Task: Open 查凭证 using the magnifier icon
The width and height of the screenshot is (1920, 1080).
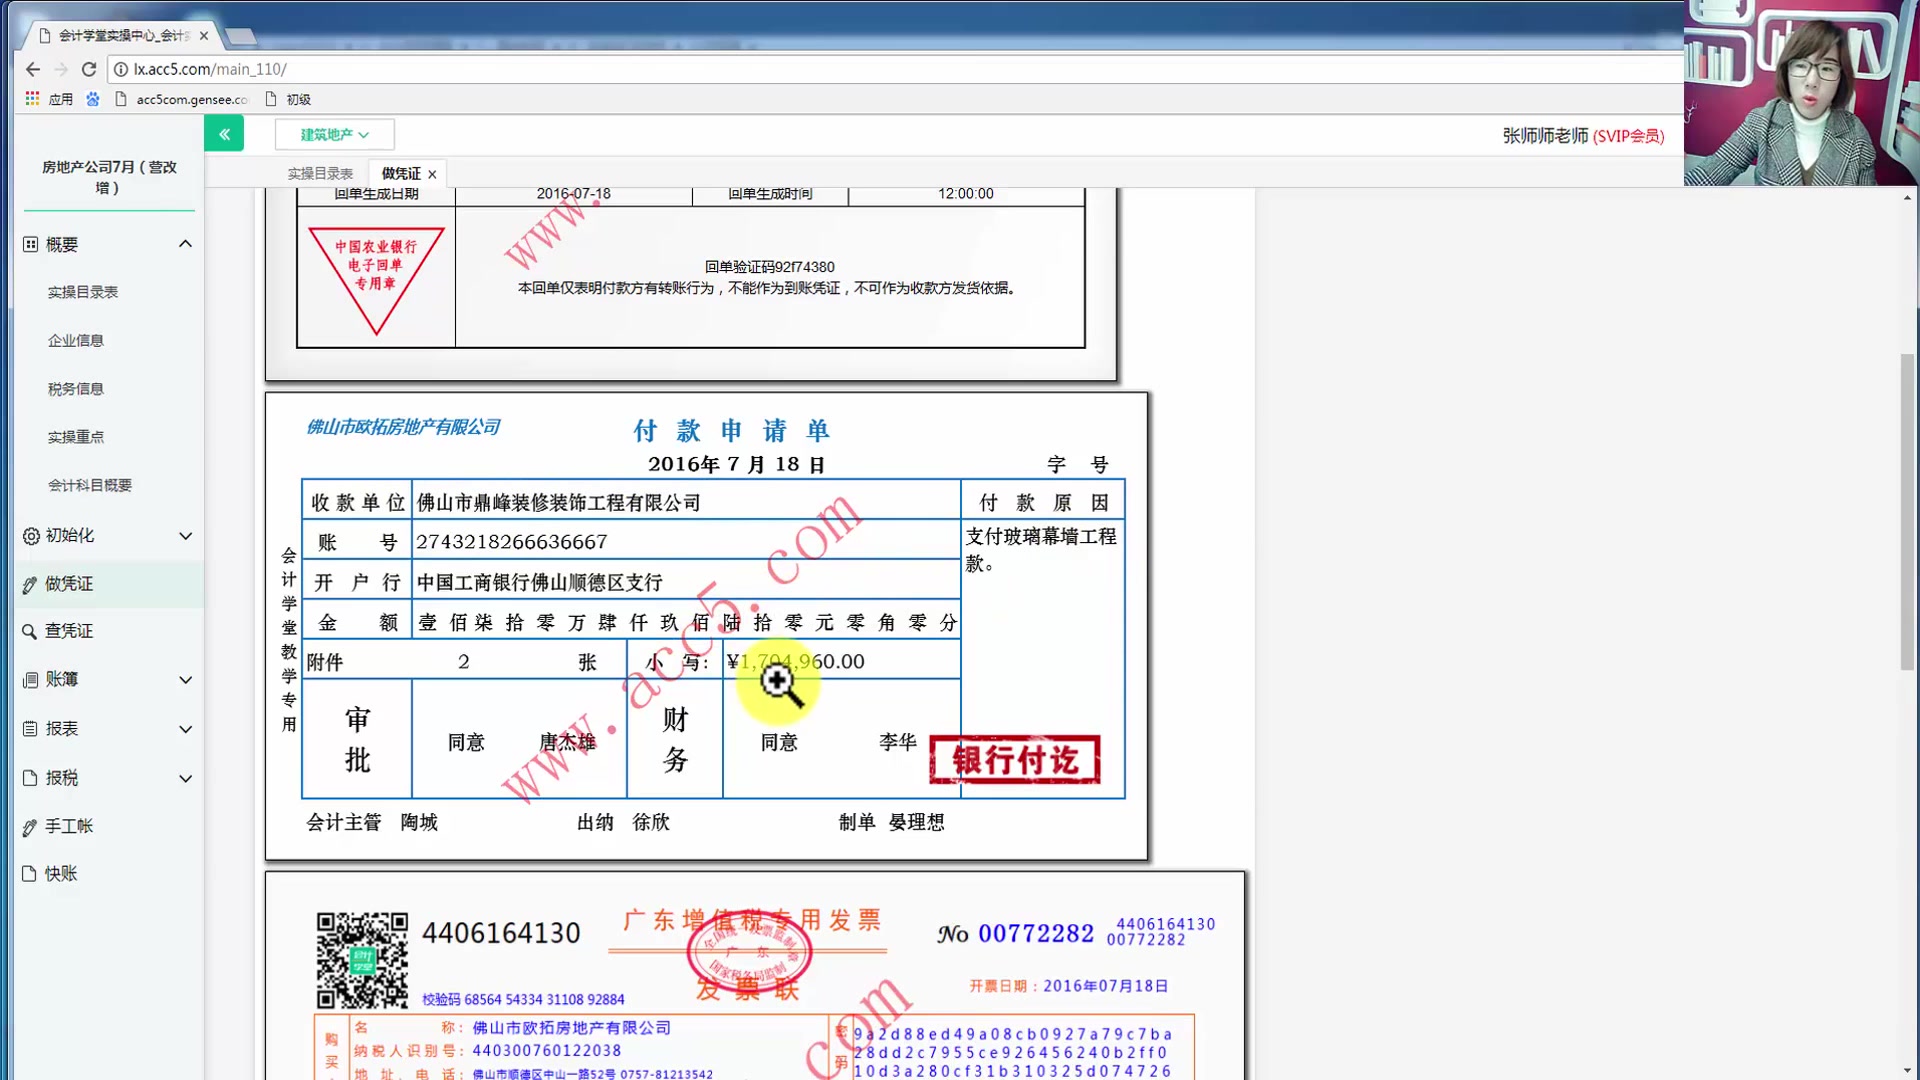Action: tap(30, 631)
